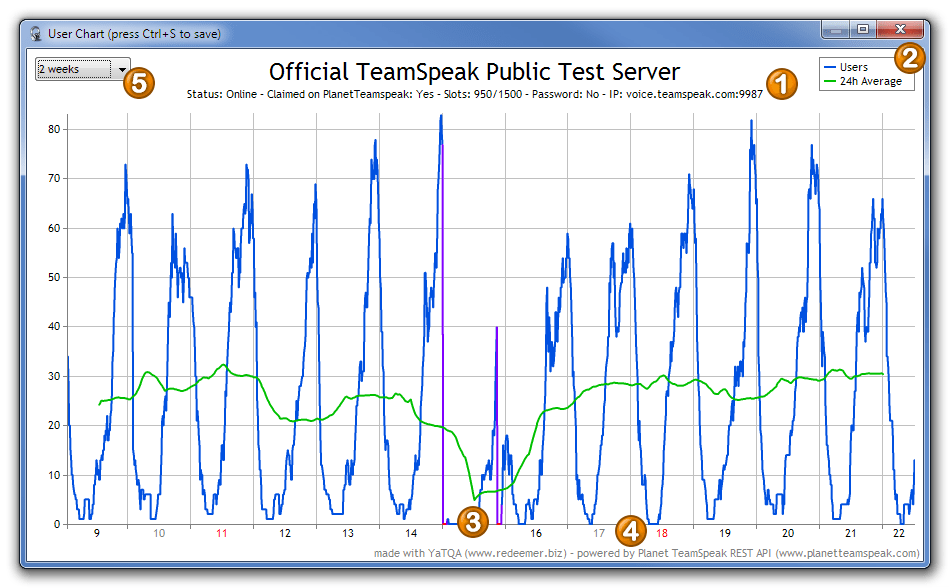
Task: Click the X-axis date label 14
Action: click(411, 533)
